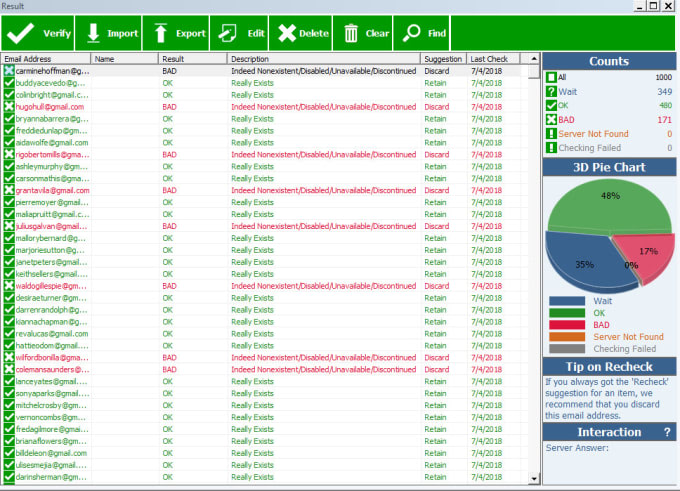The height and width of the screenshot is (491, 680).
Task: Click the Export up-arrow icon
Action: click(160, 33)
